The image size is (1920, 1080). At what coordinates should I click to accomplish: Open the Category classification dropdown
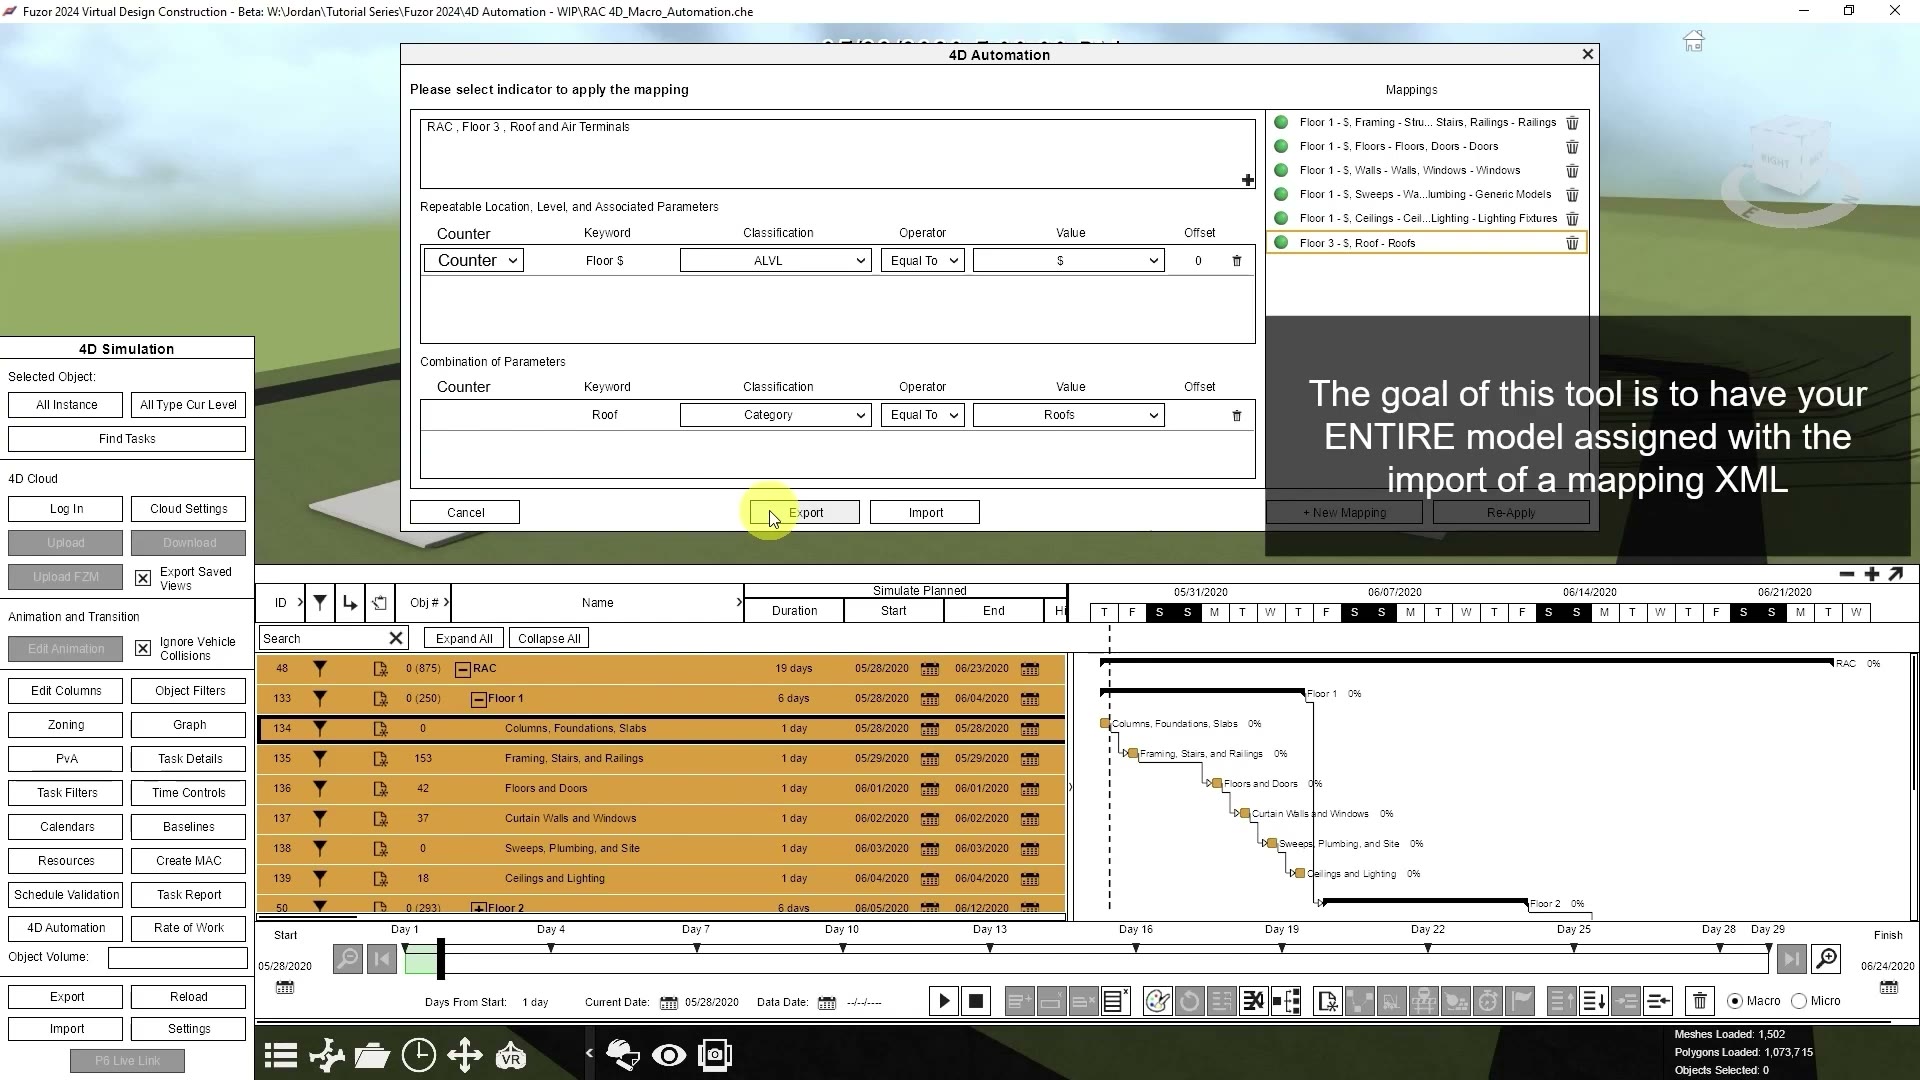775,415
